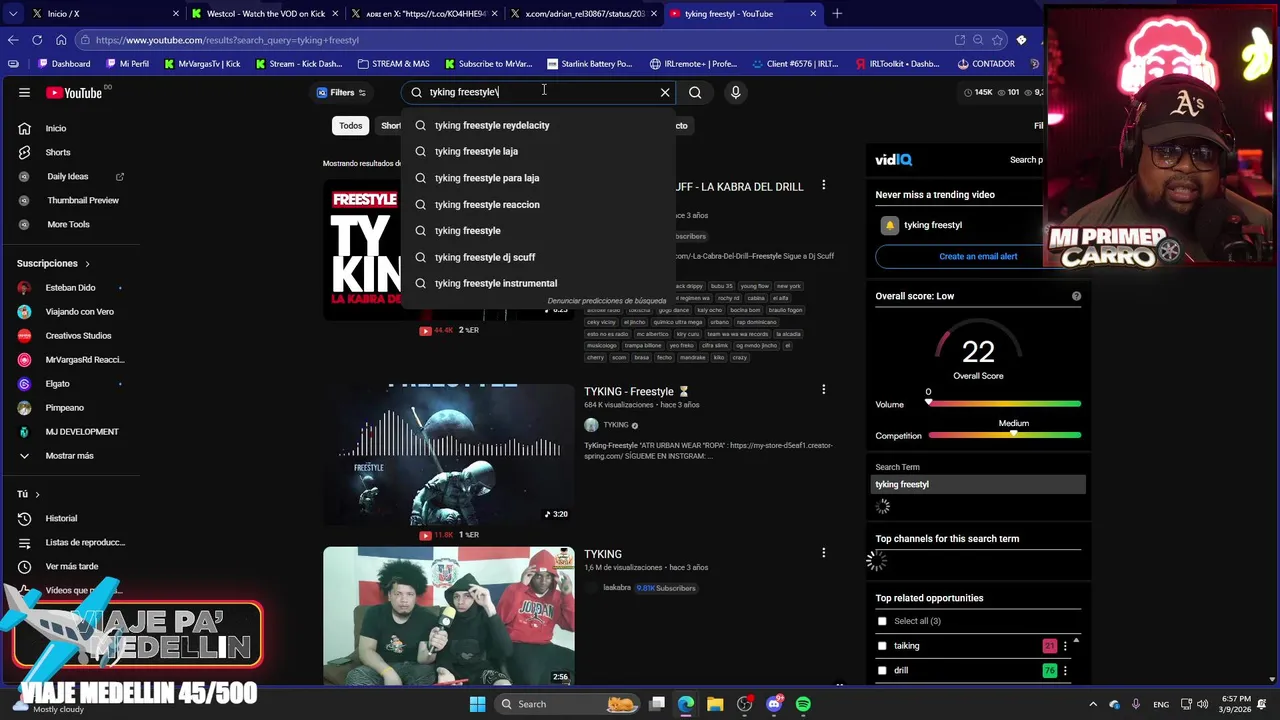Click the vidIQ logo in side panel
The width and height of the screenshot is (1280, 720).
coord(893,159)
